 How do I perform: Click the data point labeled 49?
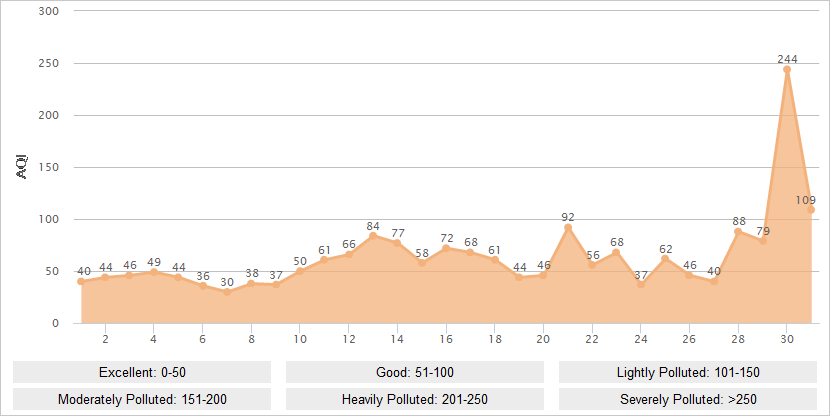(x=154, y=272)
